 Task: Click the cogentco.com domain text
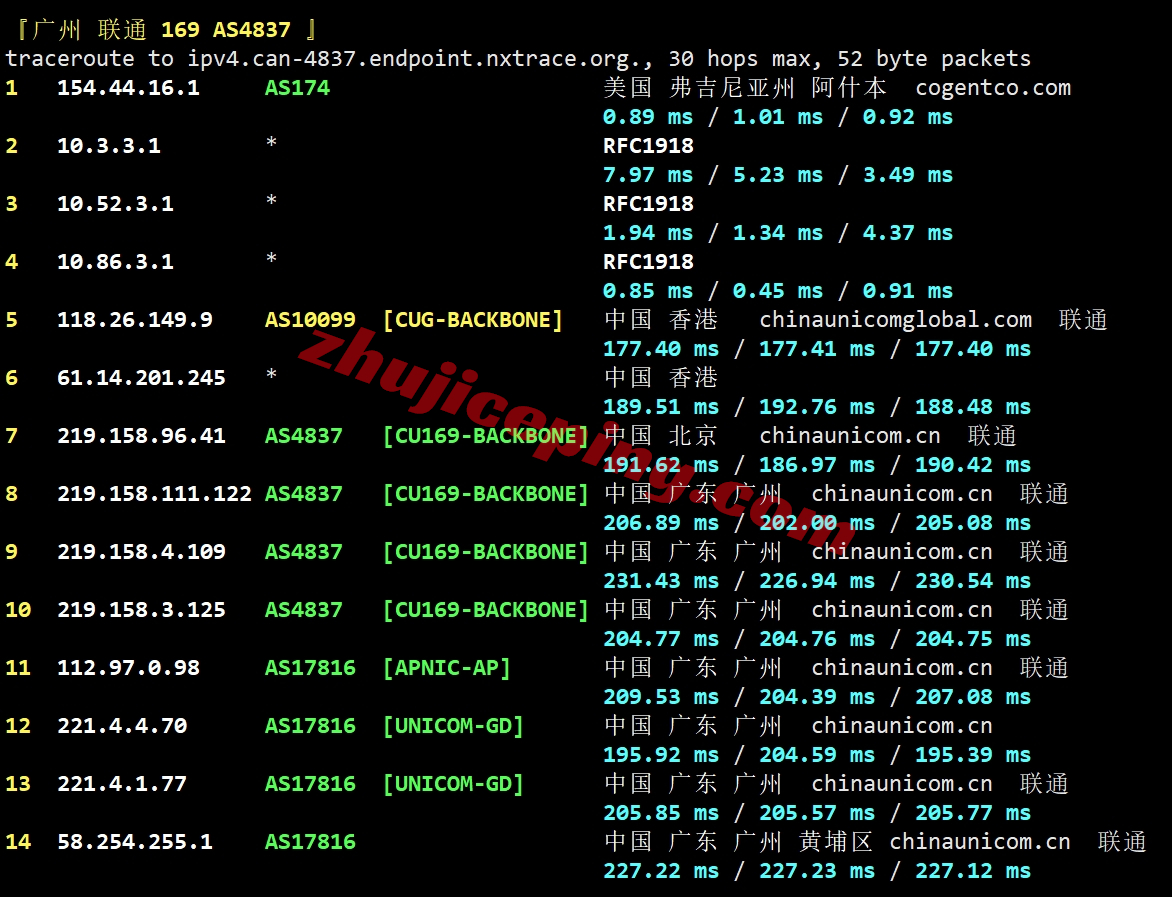click(993, 88)
